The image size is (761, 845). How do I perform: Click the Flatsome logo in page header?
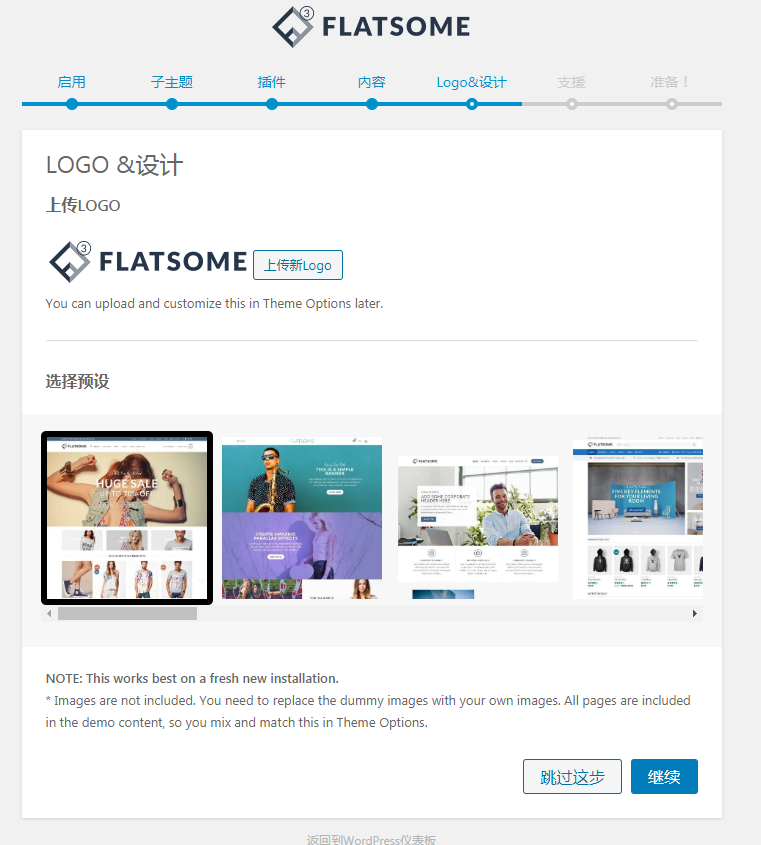pos(371,26)
